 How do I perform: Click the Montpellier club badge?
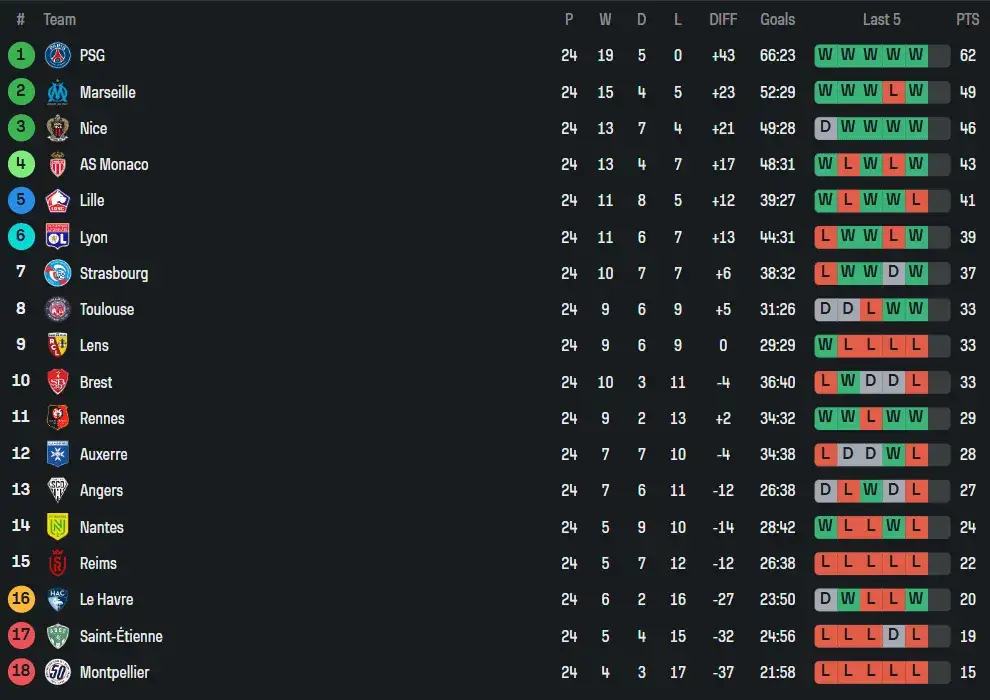tap(58, 672)
